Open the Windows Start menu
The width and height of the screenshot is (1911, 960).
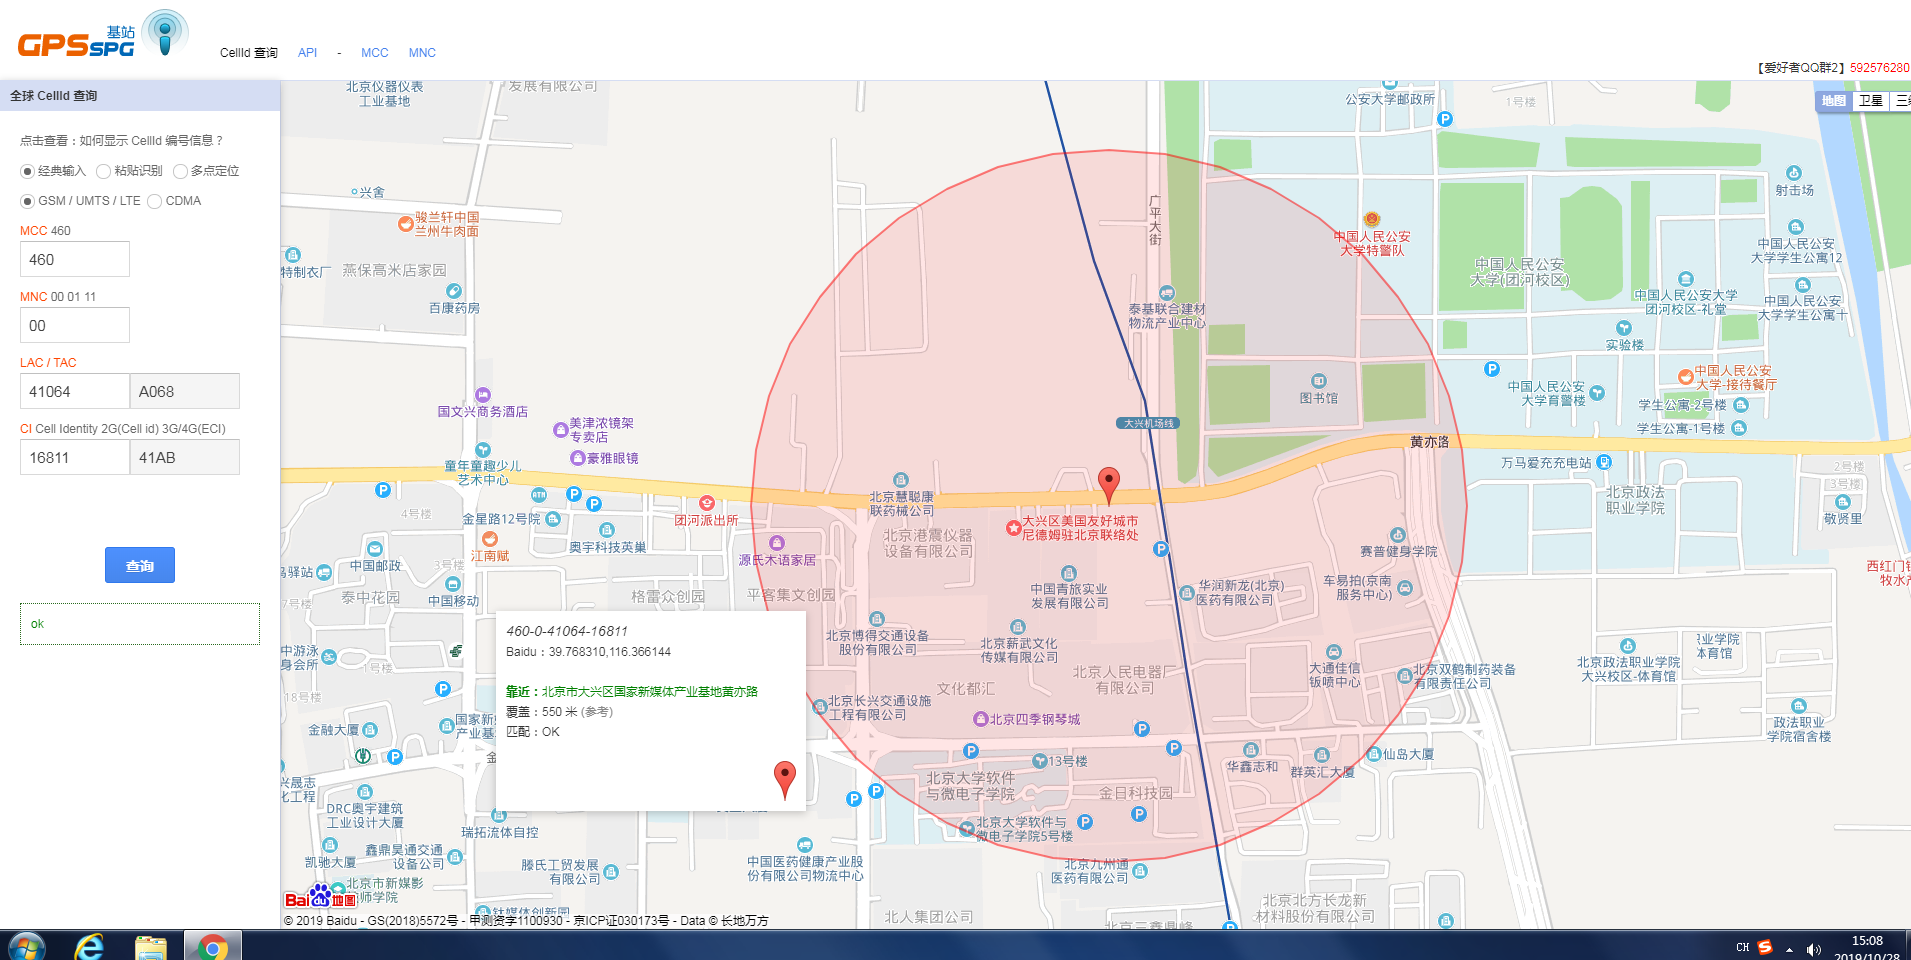pos(26,946)
